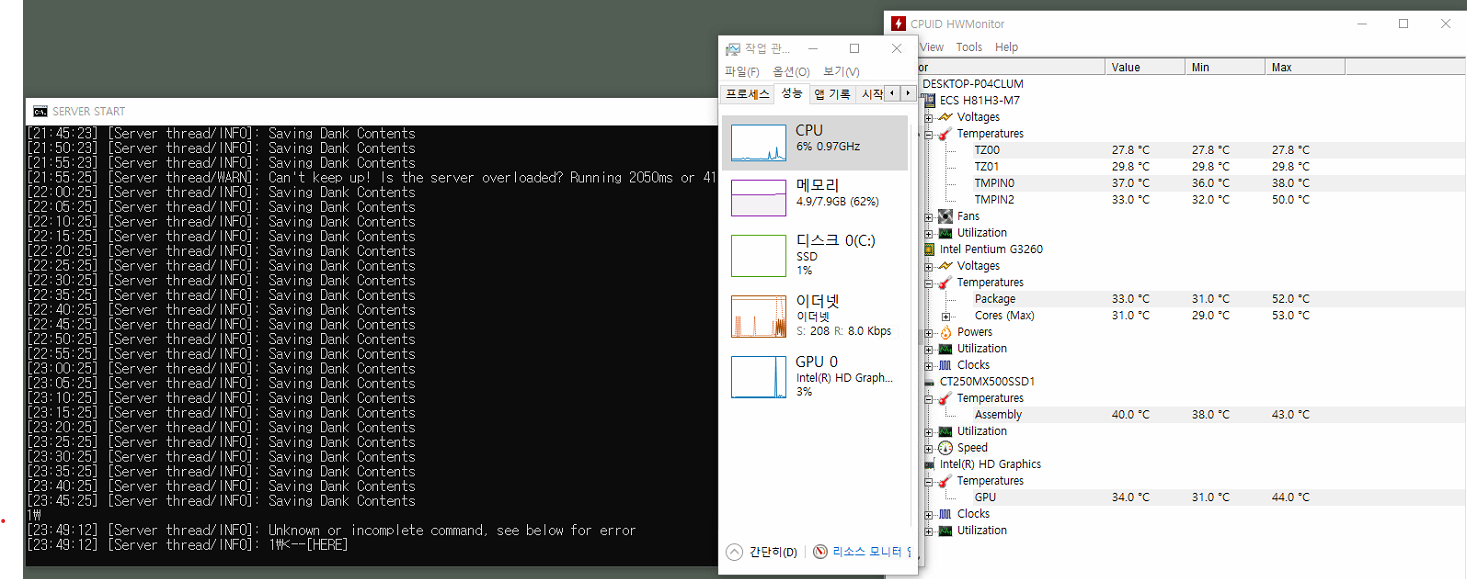Click the GPU max value 44.0 °C

1291,497
